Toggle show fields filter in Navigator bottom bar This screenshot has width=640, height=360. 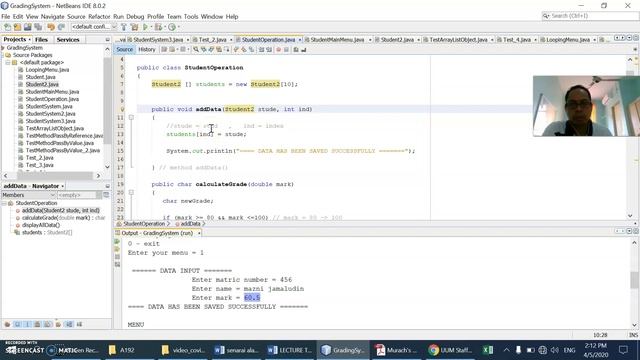(x=17, y=324)
